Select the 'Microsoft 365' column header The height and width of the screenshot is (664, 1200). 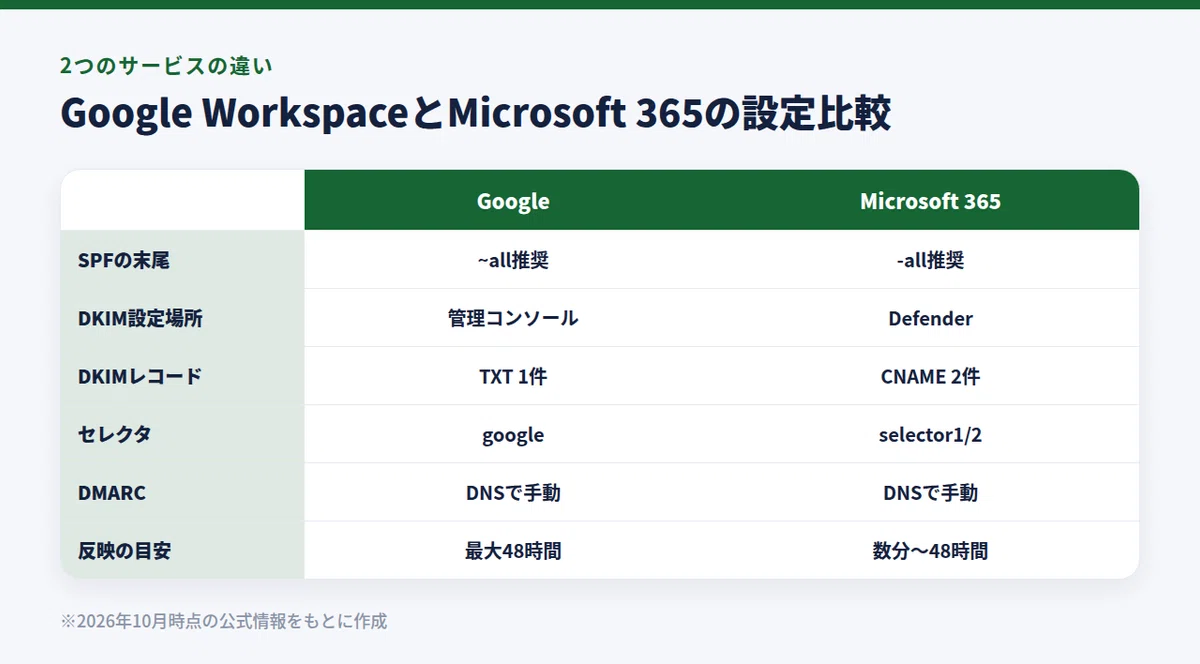(x=930, y=201)
